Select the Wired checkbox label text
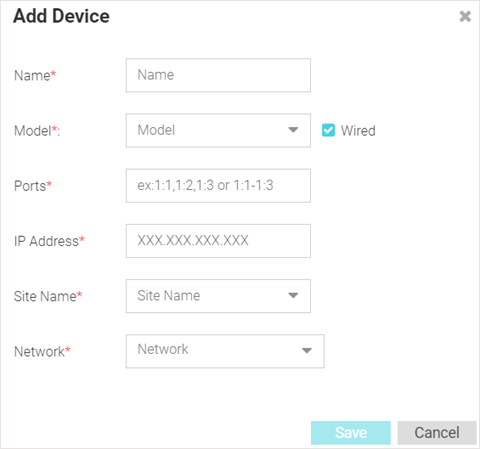480x449 pixels. (x=358, y=130)
